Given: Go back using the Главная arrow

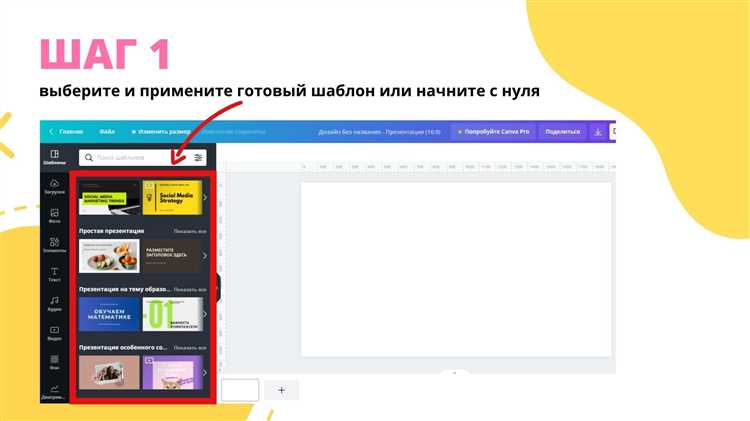Looking at the screenshot, I should click(51, 132).
